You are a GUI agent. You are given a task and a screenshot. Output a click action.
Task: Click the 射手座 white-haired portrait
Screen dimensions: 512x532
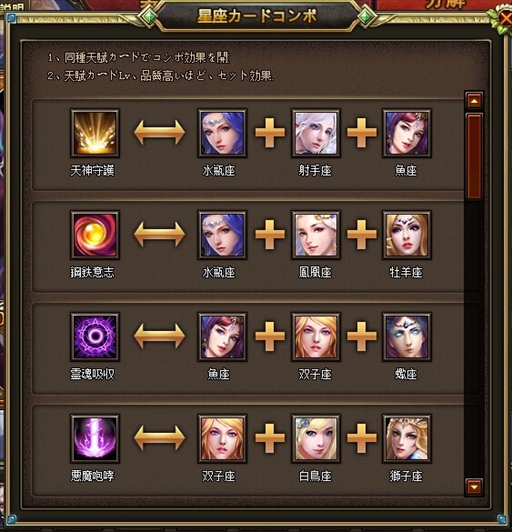click(x=316, y=133)
